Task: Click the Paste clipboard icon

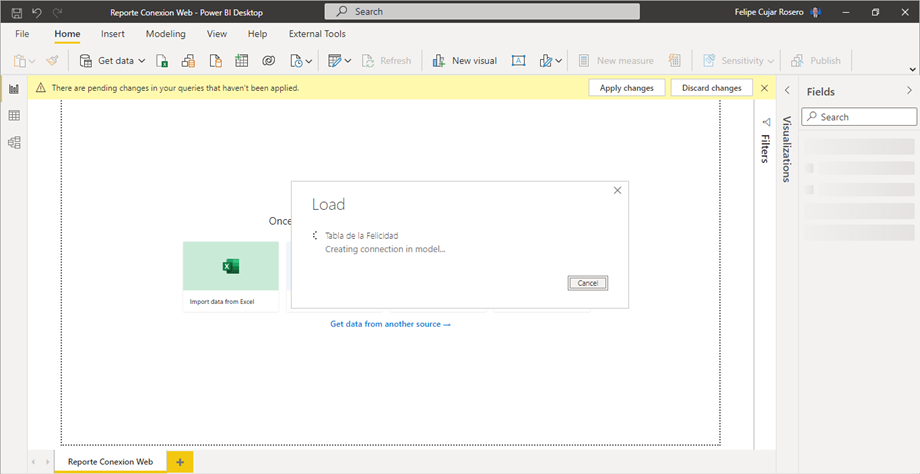Action: (x=19, y=60)
